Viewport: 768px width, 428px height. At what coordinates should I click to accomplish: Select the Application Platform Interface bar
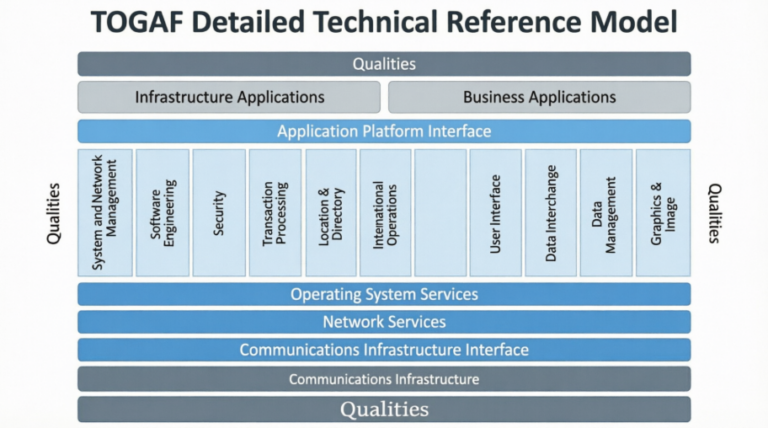tap(384, 131)
